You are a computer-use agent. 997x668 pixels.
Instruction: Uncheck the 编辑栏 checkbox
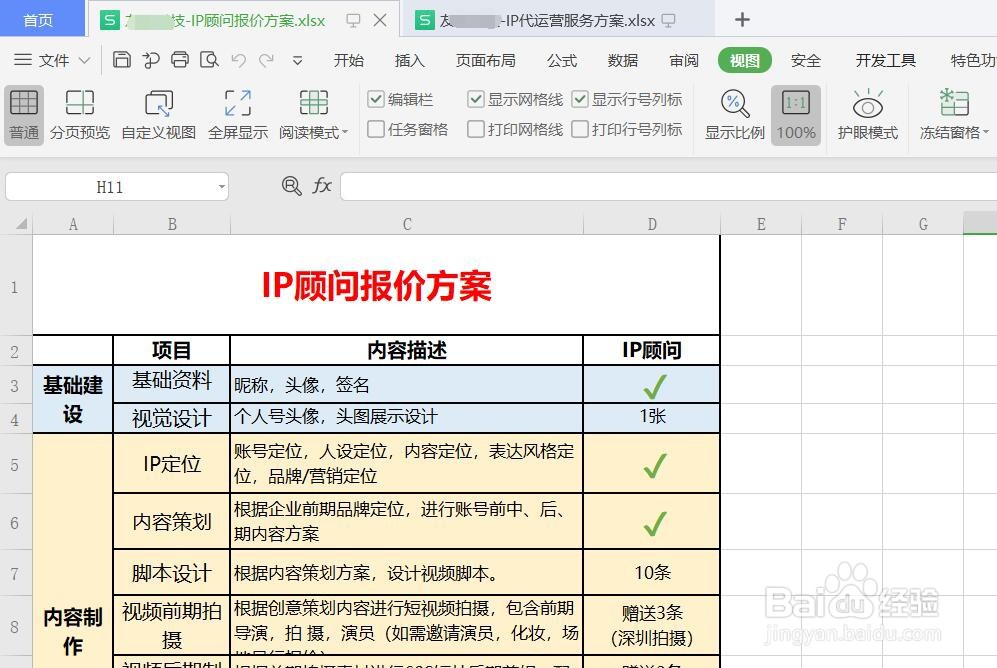point(375,99)
